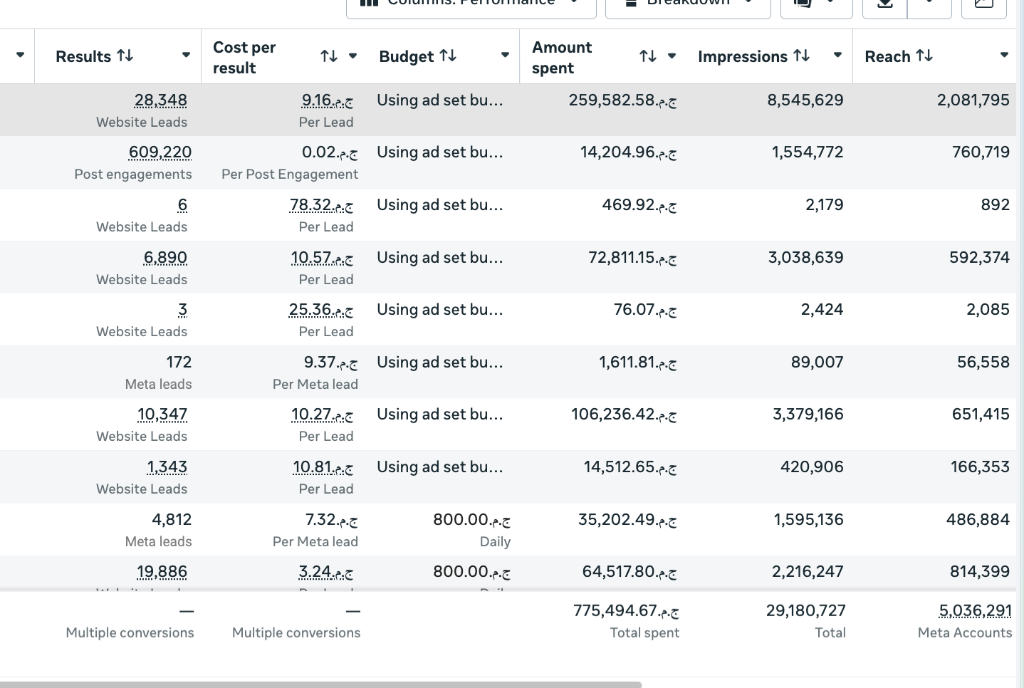Viewport: 1024px width, 688px height.
Task: Select the 72,811.15 amount spent cell
Action: (632, 258)
